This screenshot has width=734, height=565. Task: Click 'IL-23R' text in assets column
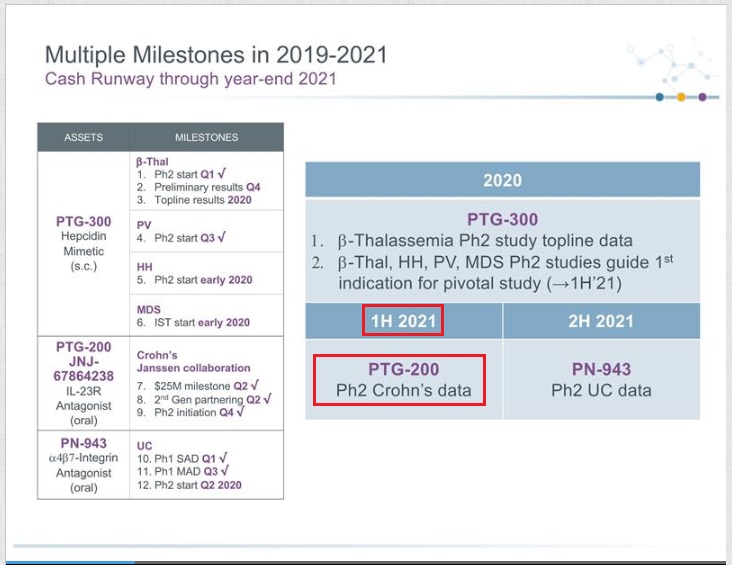84,391
